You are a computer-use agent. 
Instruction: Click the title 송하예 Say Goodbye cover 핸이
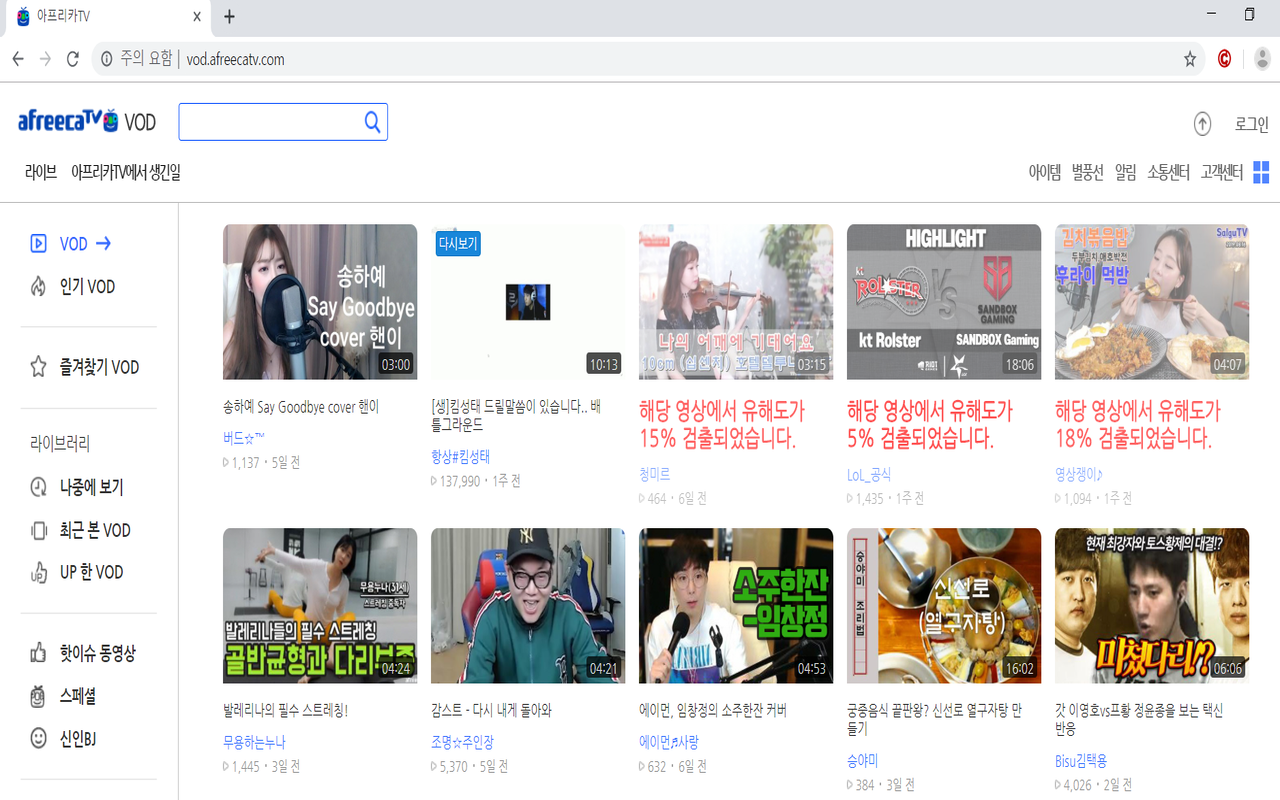tap(301, 407)
